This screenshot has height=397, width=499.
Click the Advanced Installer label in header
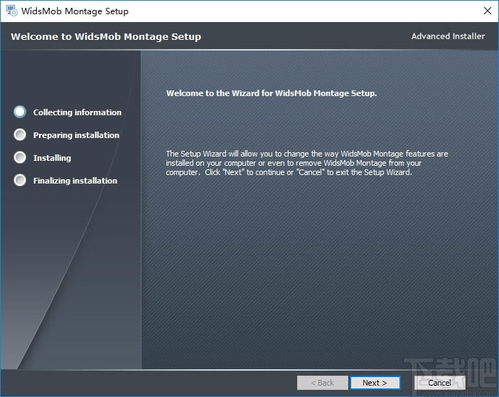[448, 36]
